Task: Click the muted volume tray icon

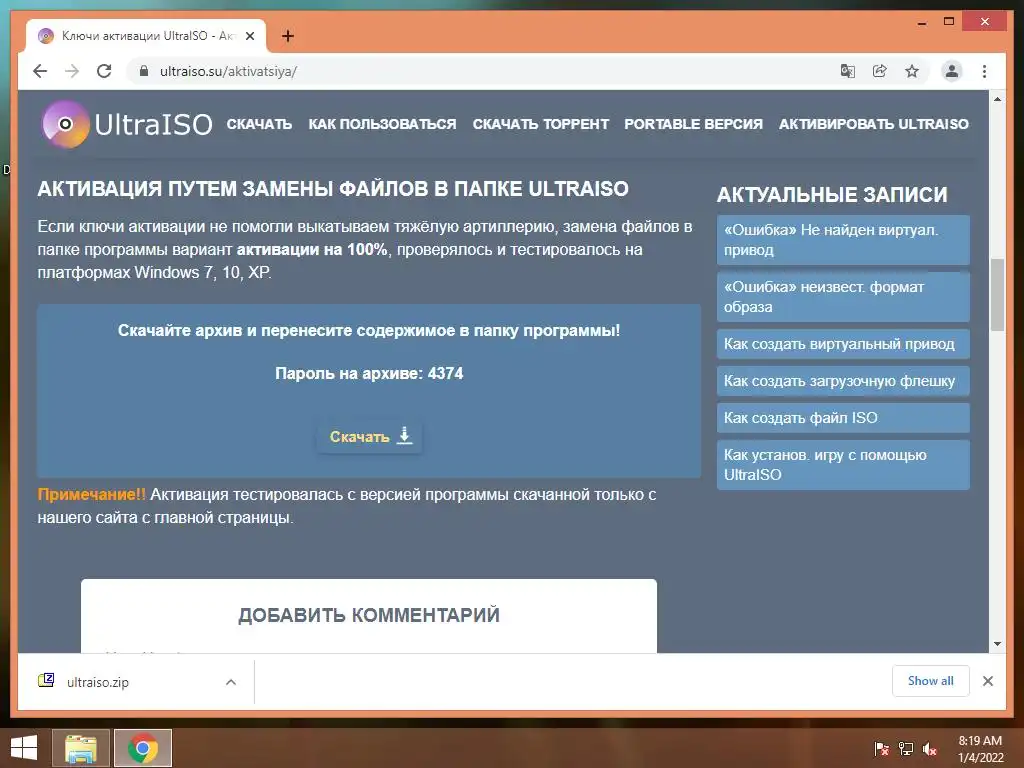Action: pos(930,749)
